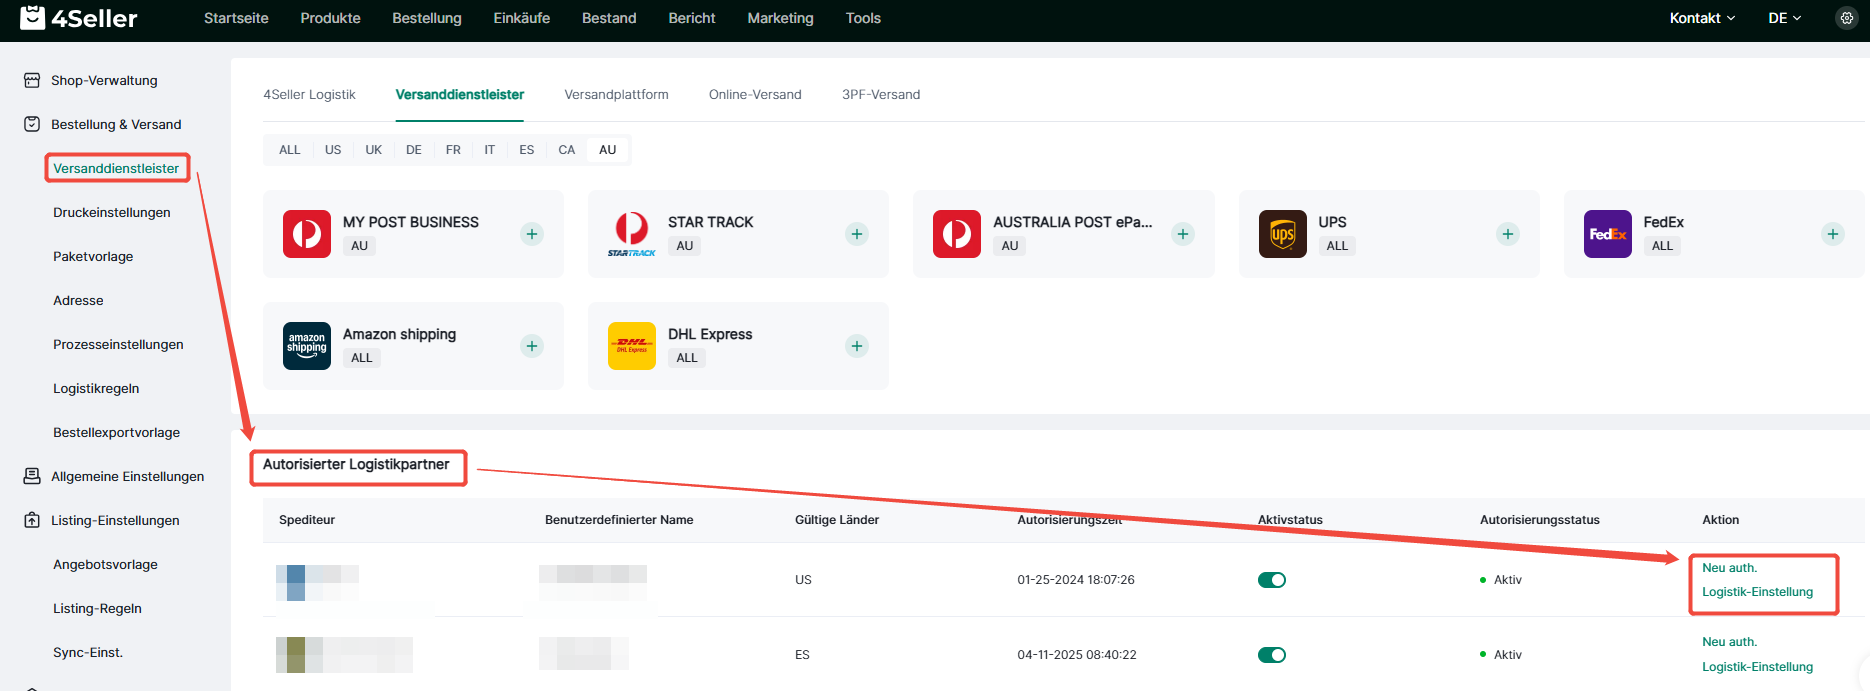1870x691 pixels.
Task: Open Logistik-Einstellung for the US row
Action: pos(1757,592)
